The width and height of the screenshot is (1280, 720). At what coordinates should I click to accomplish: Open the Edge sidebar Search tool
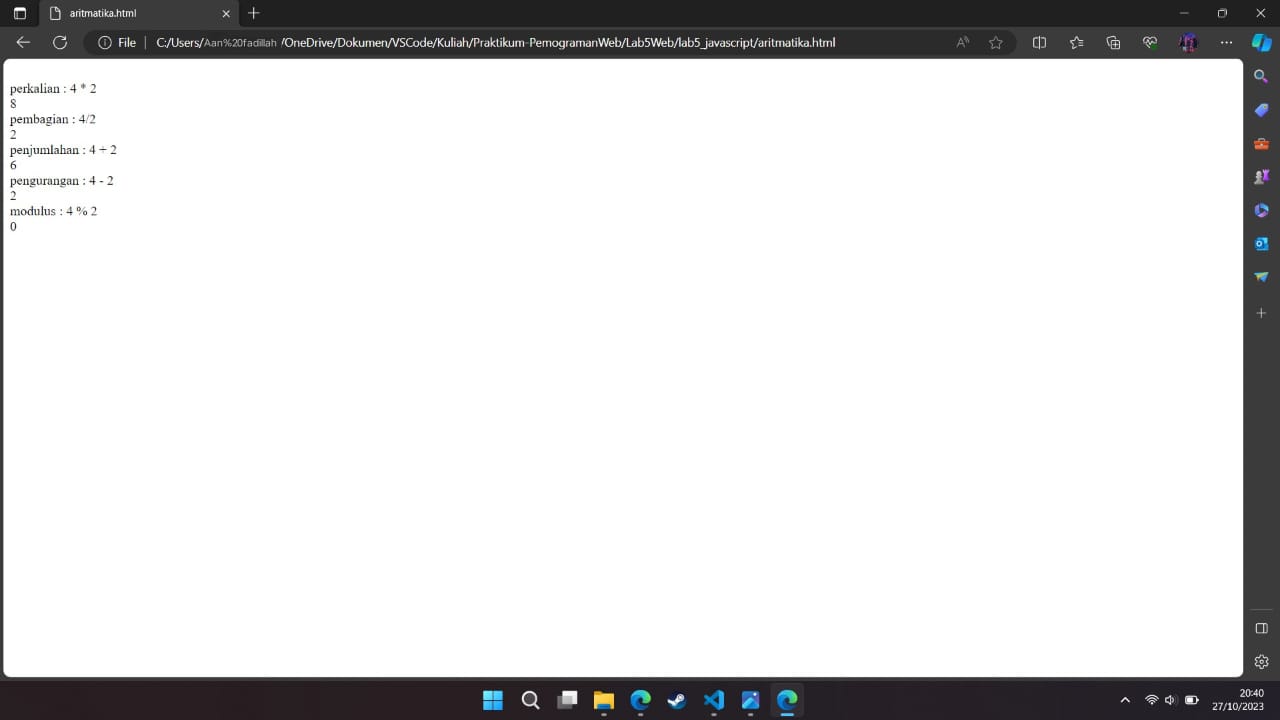(1260, 76)
